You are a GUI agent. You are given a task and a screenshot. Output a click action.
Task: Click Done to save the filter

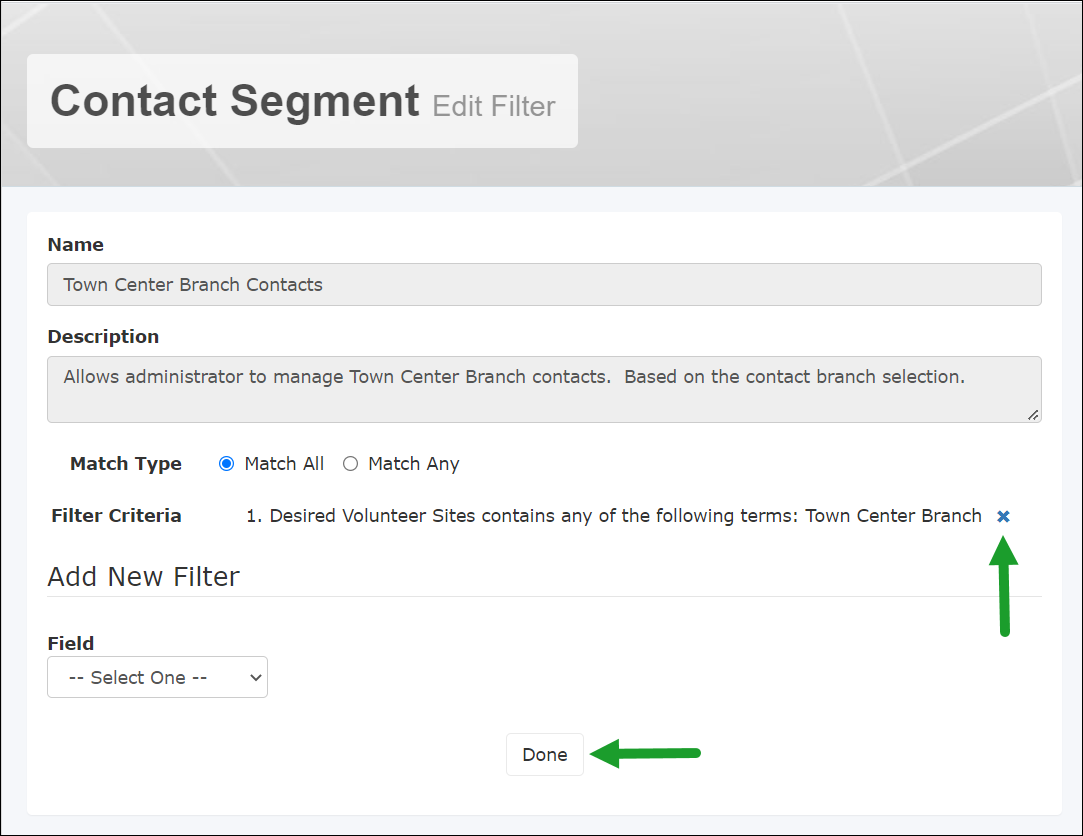544,754
